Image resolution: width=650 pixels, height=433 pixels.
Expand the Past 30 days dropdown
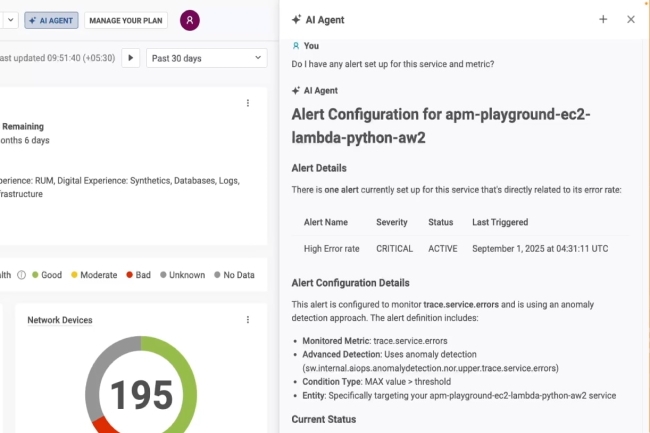tap(206, 58)
